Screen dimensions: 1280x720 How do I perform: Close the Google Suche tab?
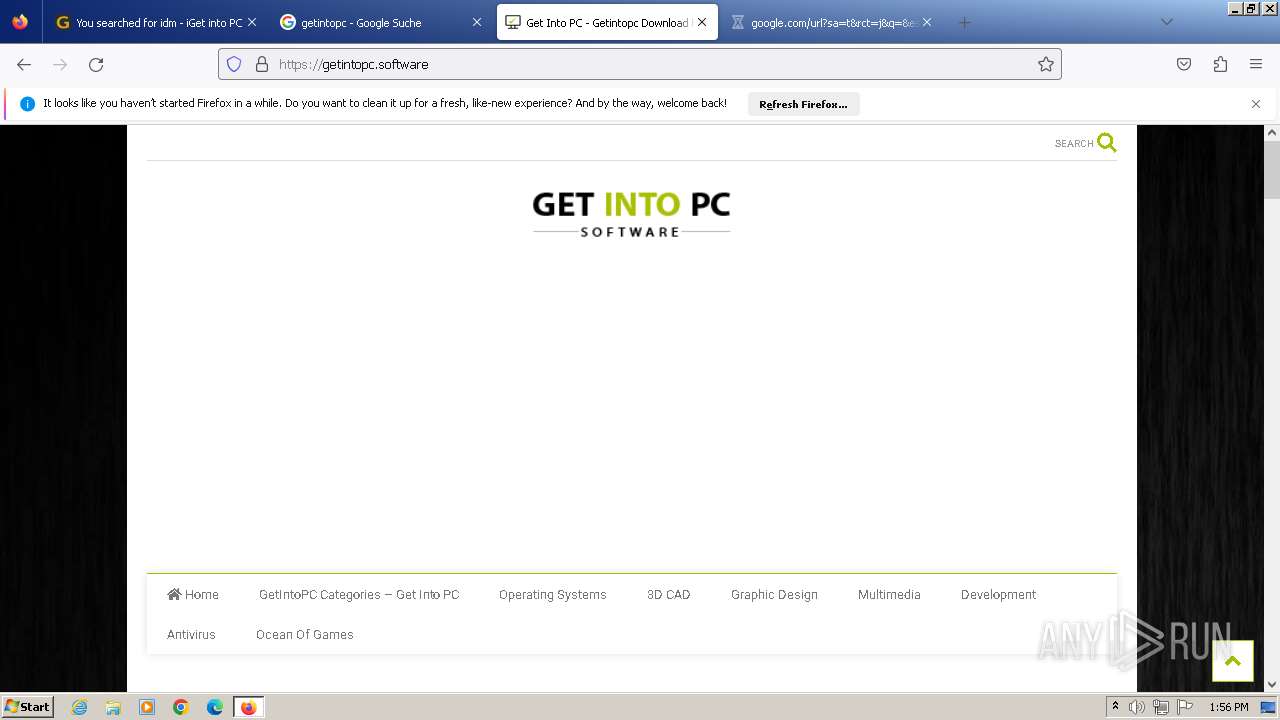(x=476, y=22)
